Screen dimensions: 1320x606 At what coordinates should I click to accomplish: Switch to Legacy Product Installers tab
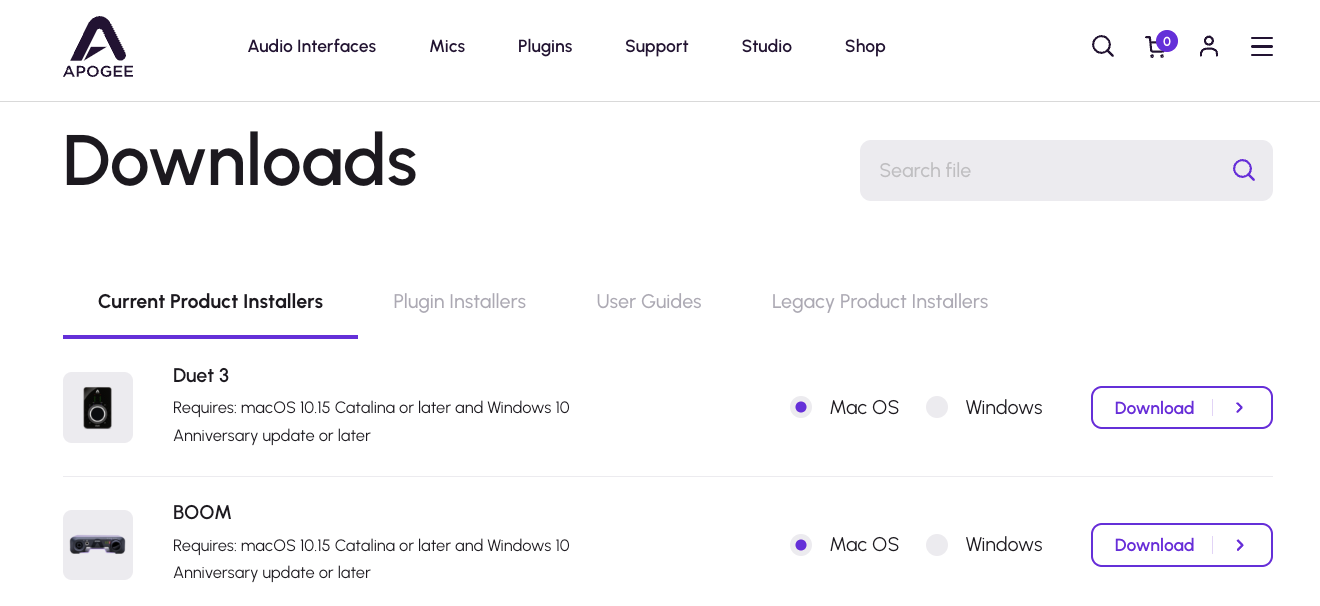coord(880,302)
